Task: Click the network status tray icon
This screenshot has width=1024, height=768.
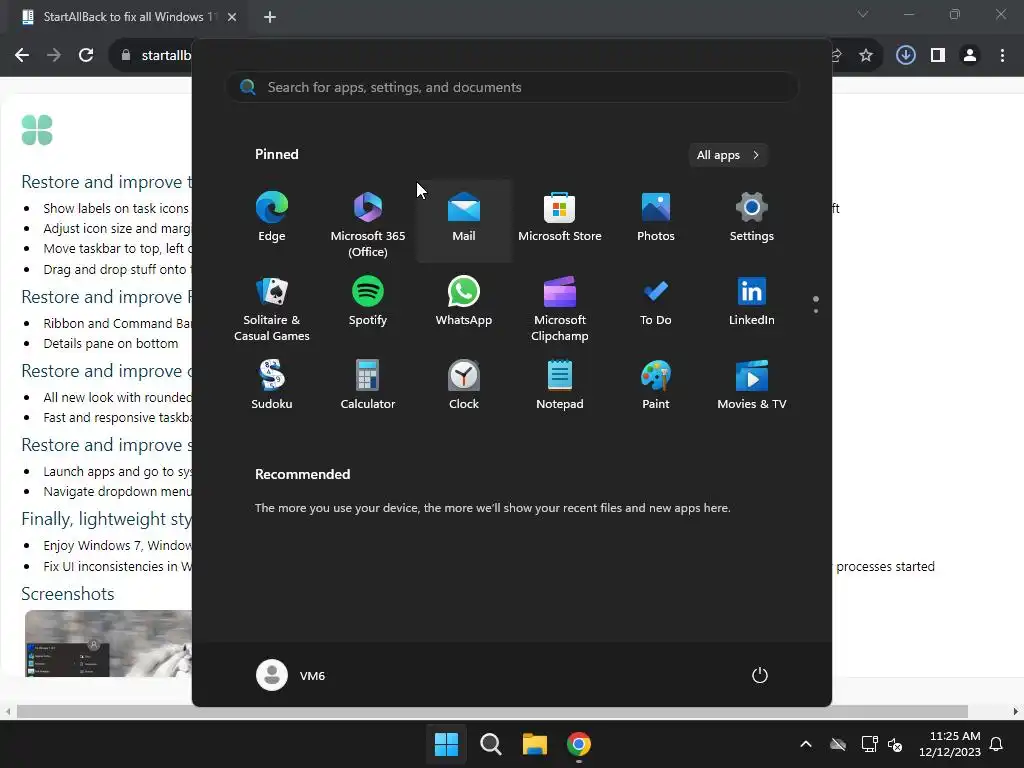Action: click(869, 744)
